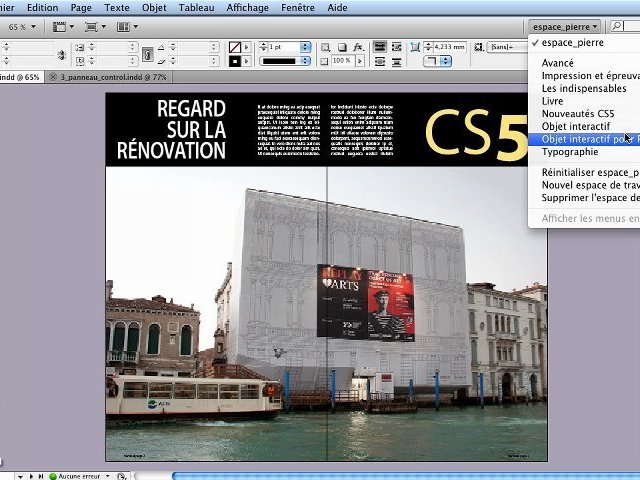Open the Texte menu

(117, 7)
